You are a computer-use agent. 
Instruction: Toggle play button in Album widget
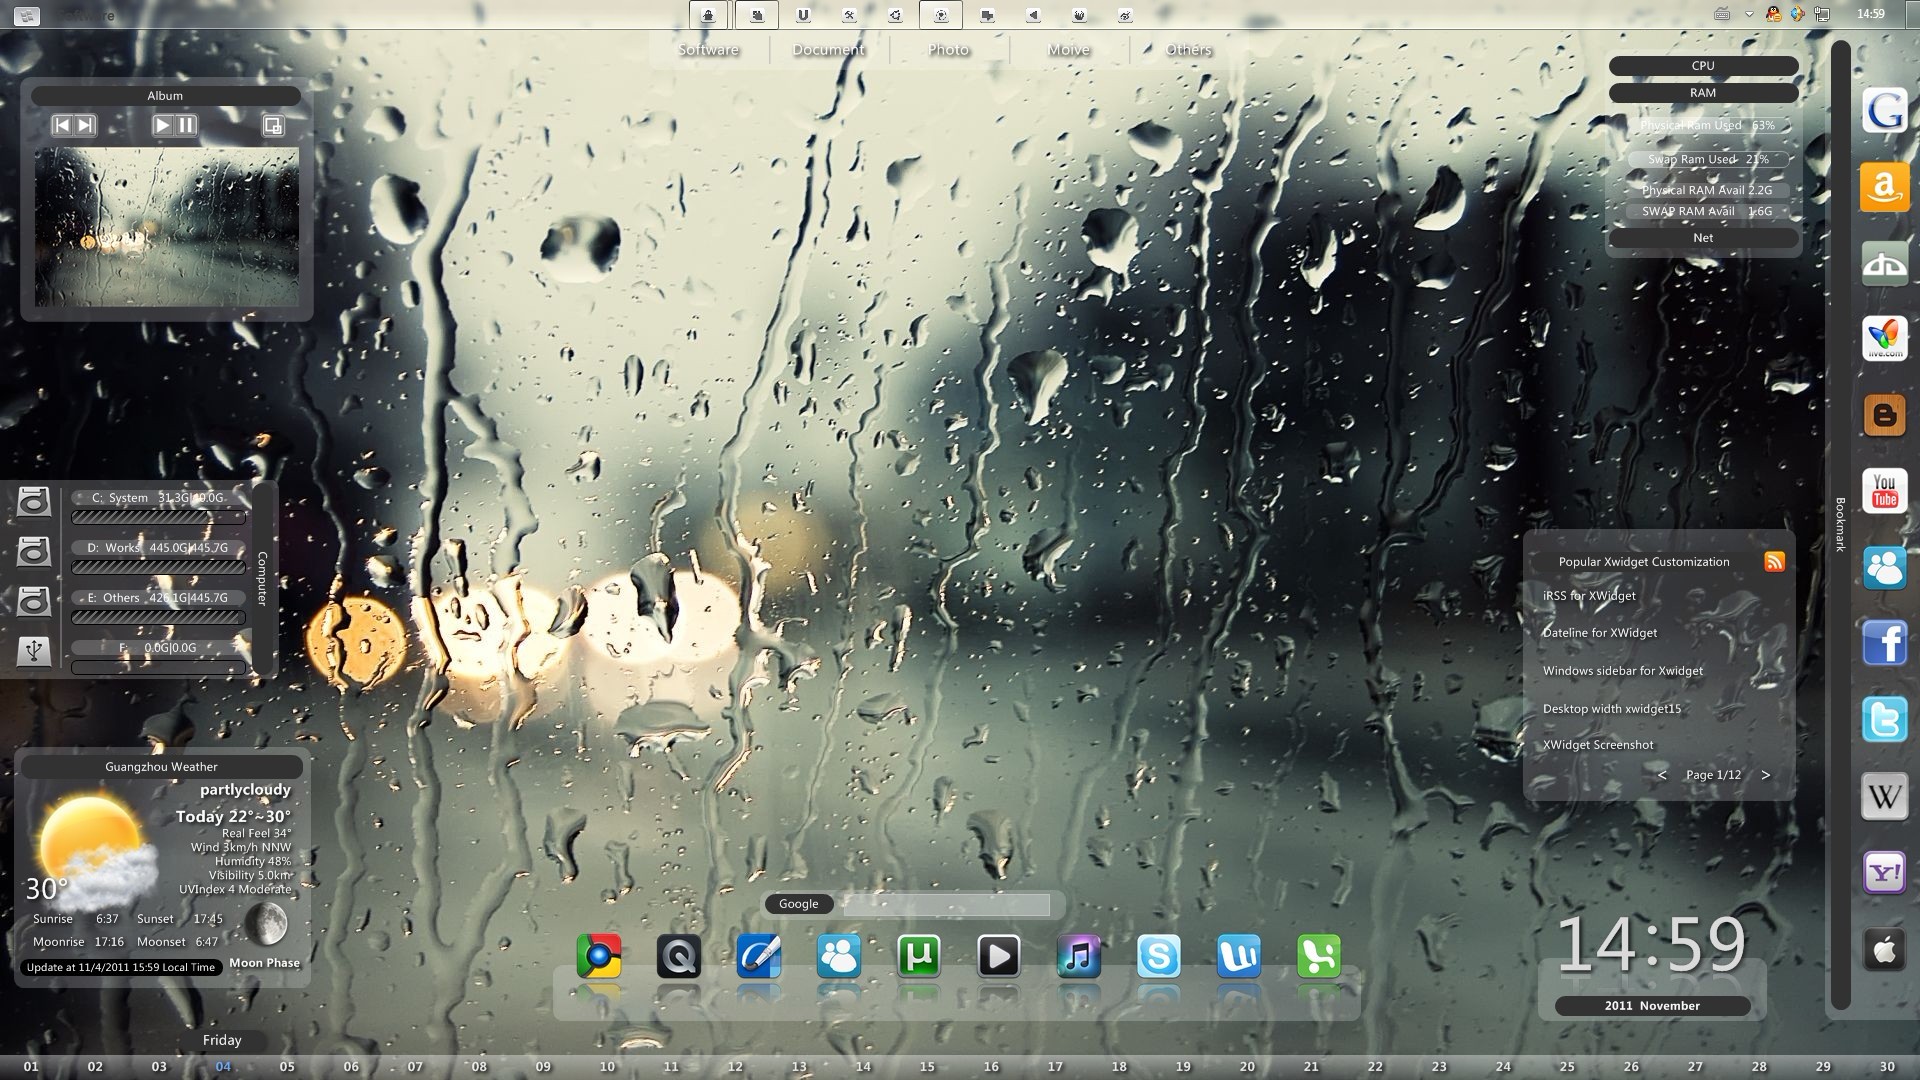click(158, 125)
